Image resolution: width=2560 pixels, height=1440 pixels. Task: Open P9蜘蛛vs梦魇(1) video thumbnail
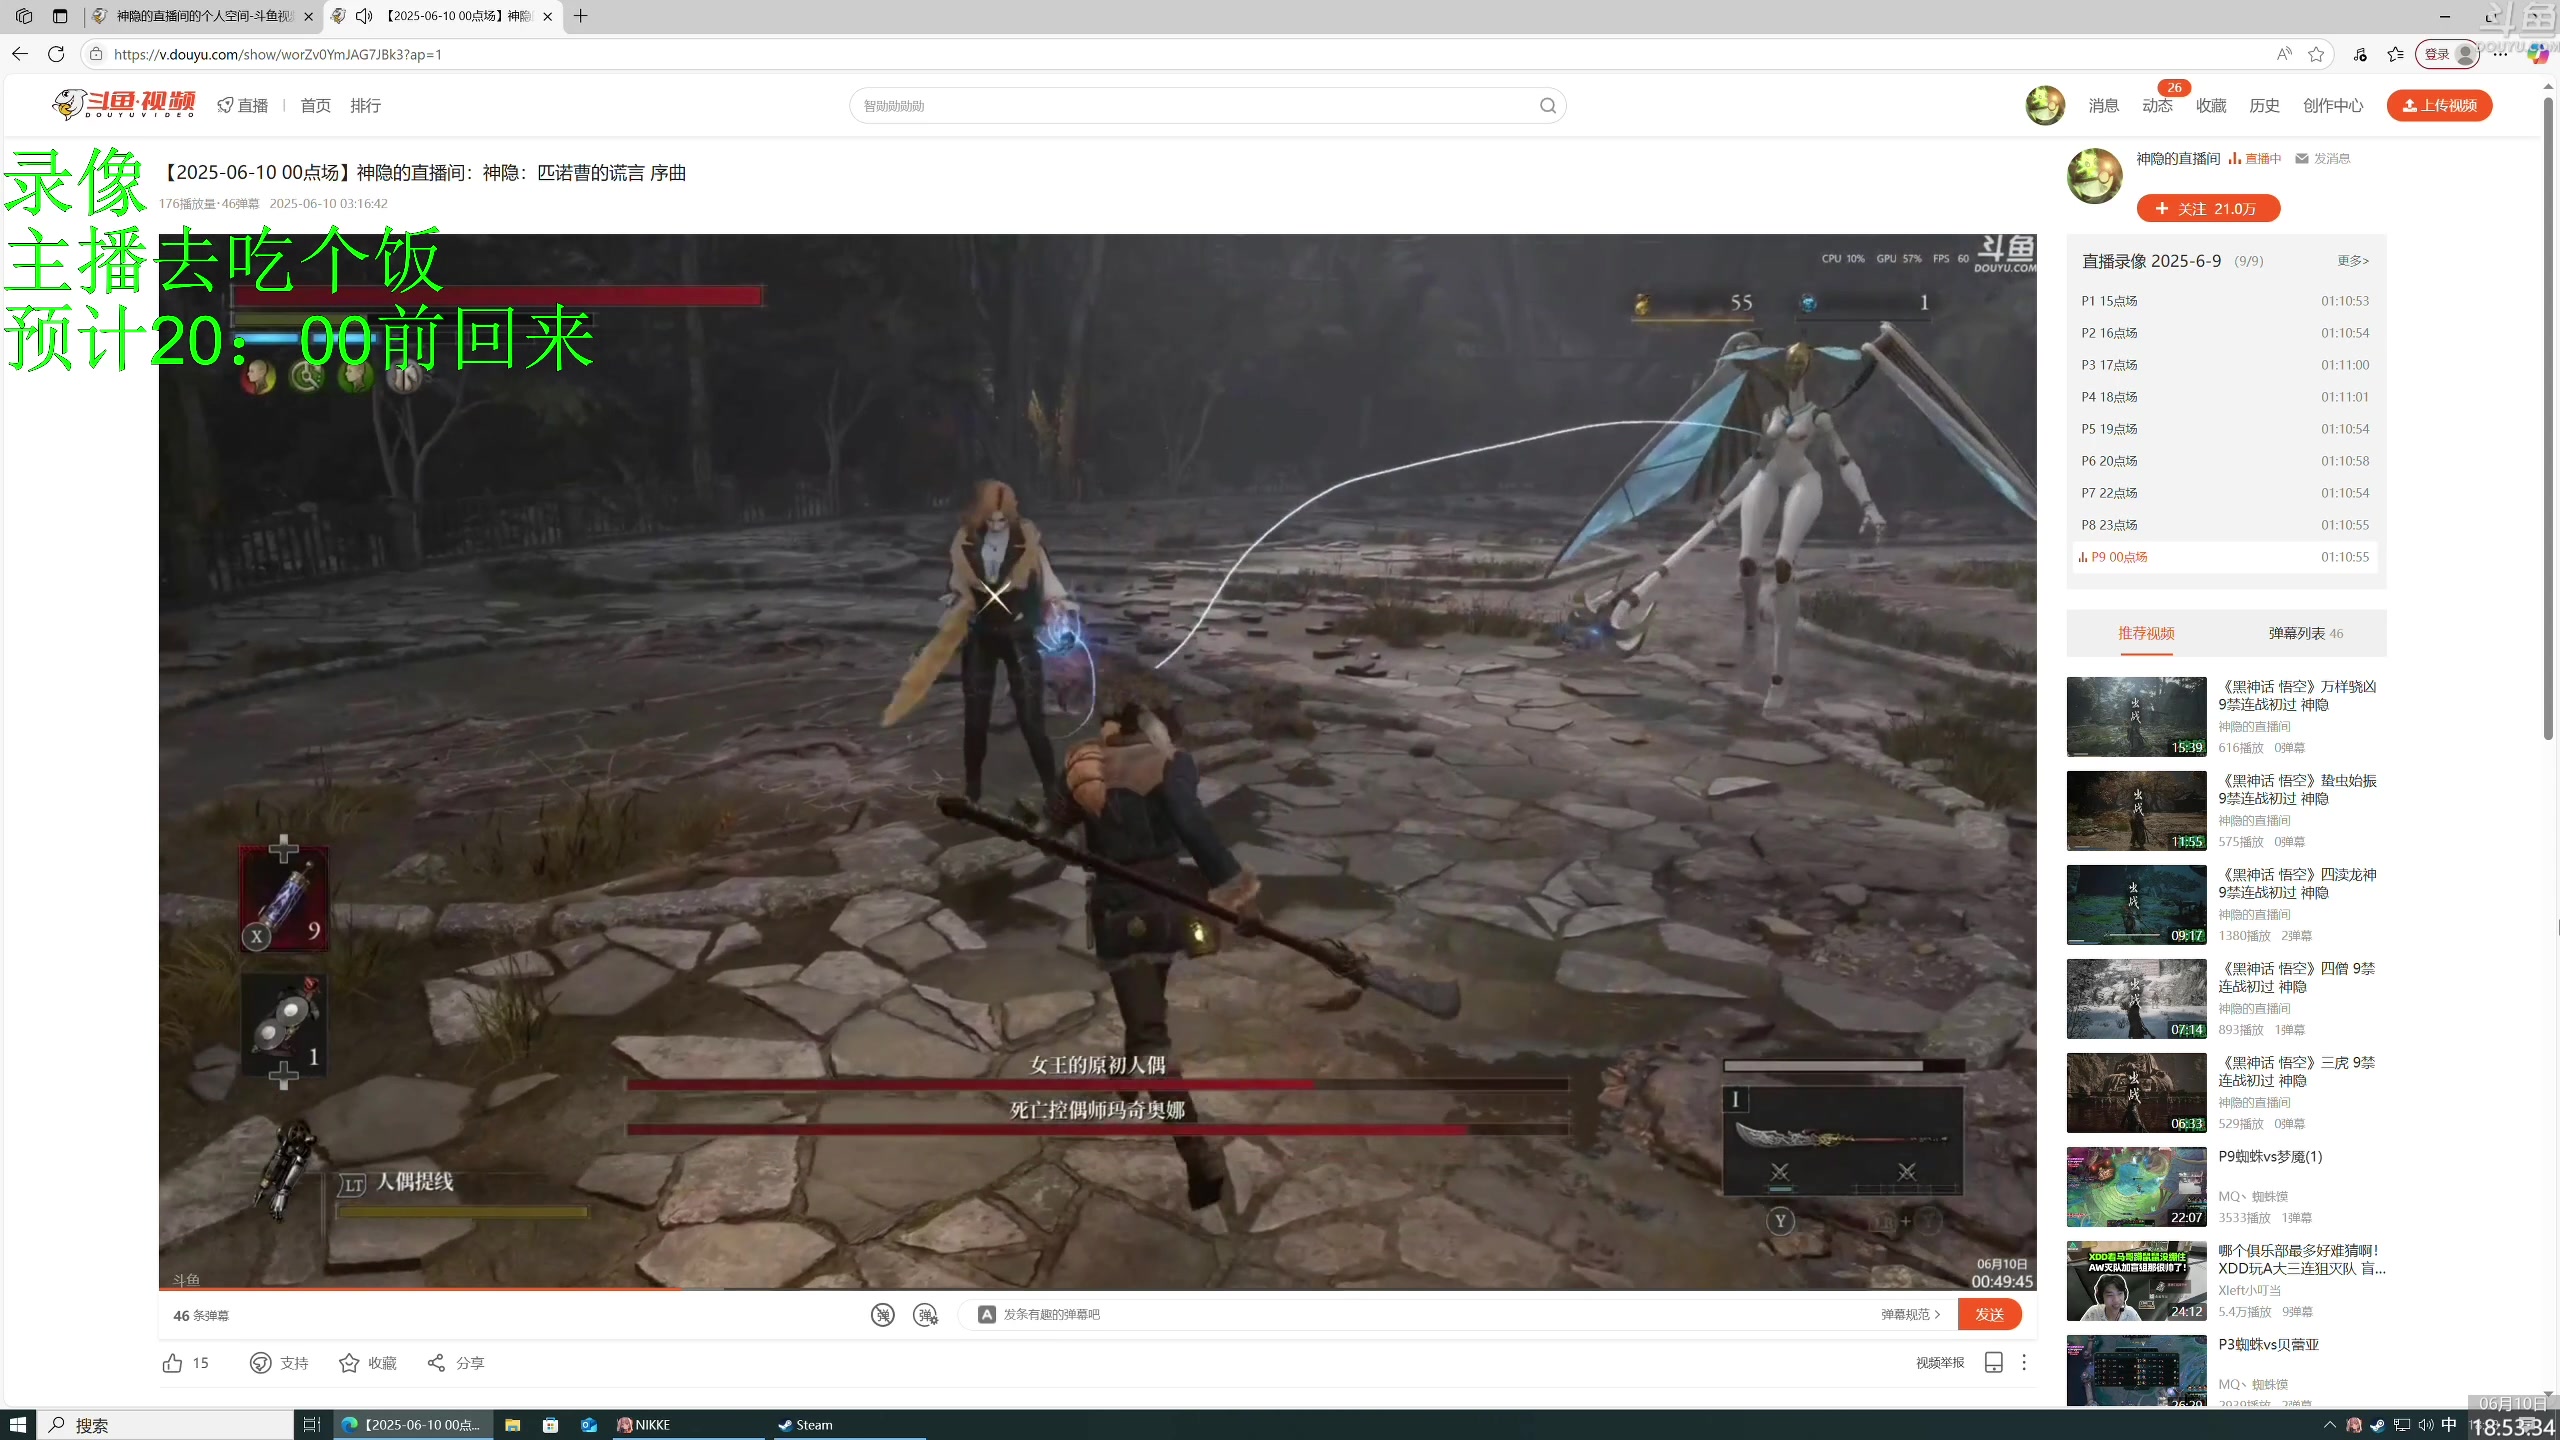click(x=2136, y=1187)
